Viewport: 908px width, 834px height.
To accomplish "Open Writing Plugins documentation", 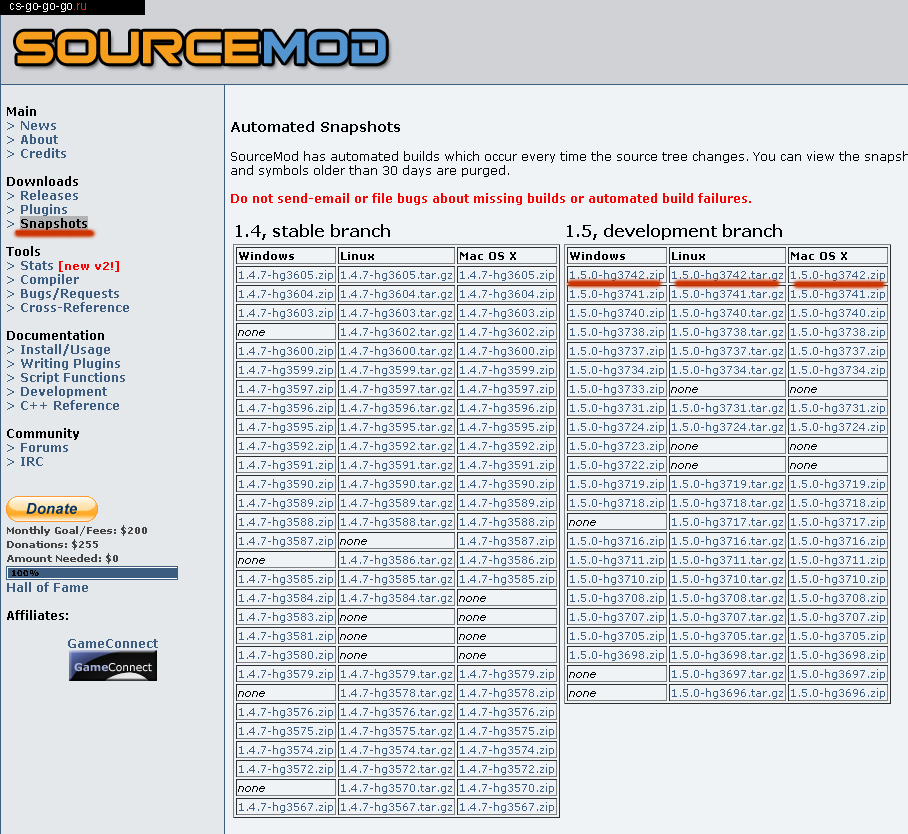I will pos(71,364).
